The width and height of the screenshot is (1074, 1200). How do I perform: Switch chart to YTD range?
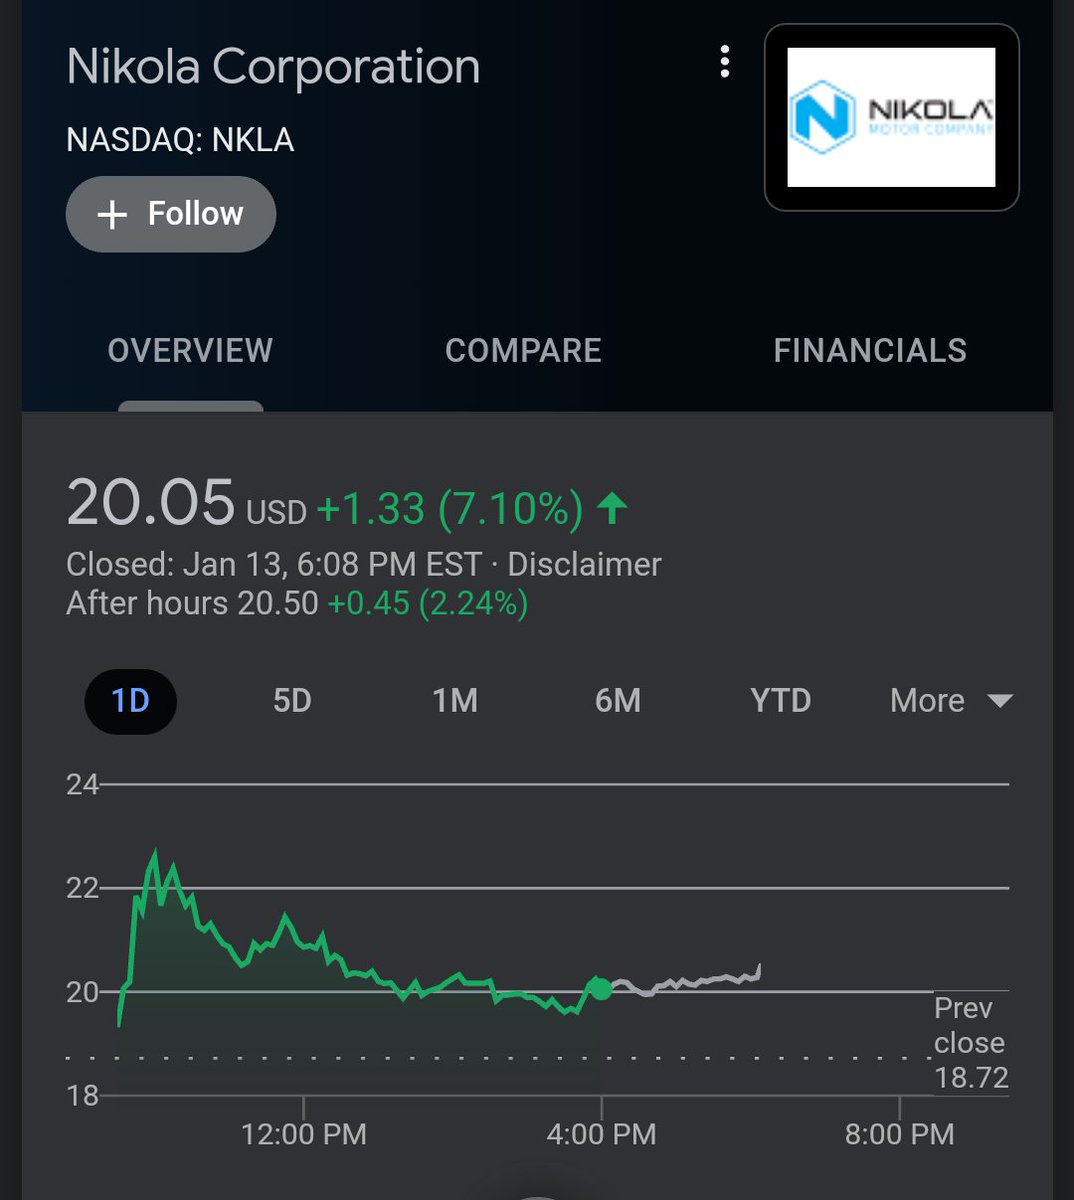pyautogui.click(x=781, y=700)
